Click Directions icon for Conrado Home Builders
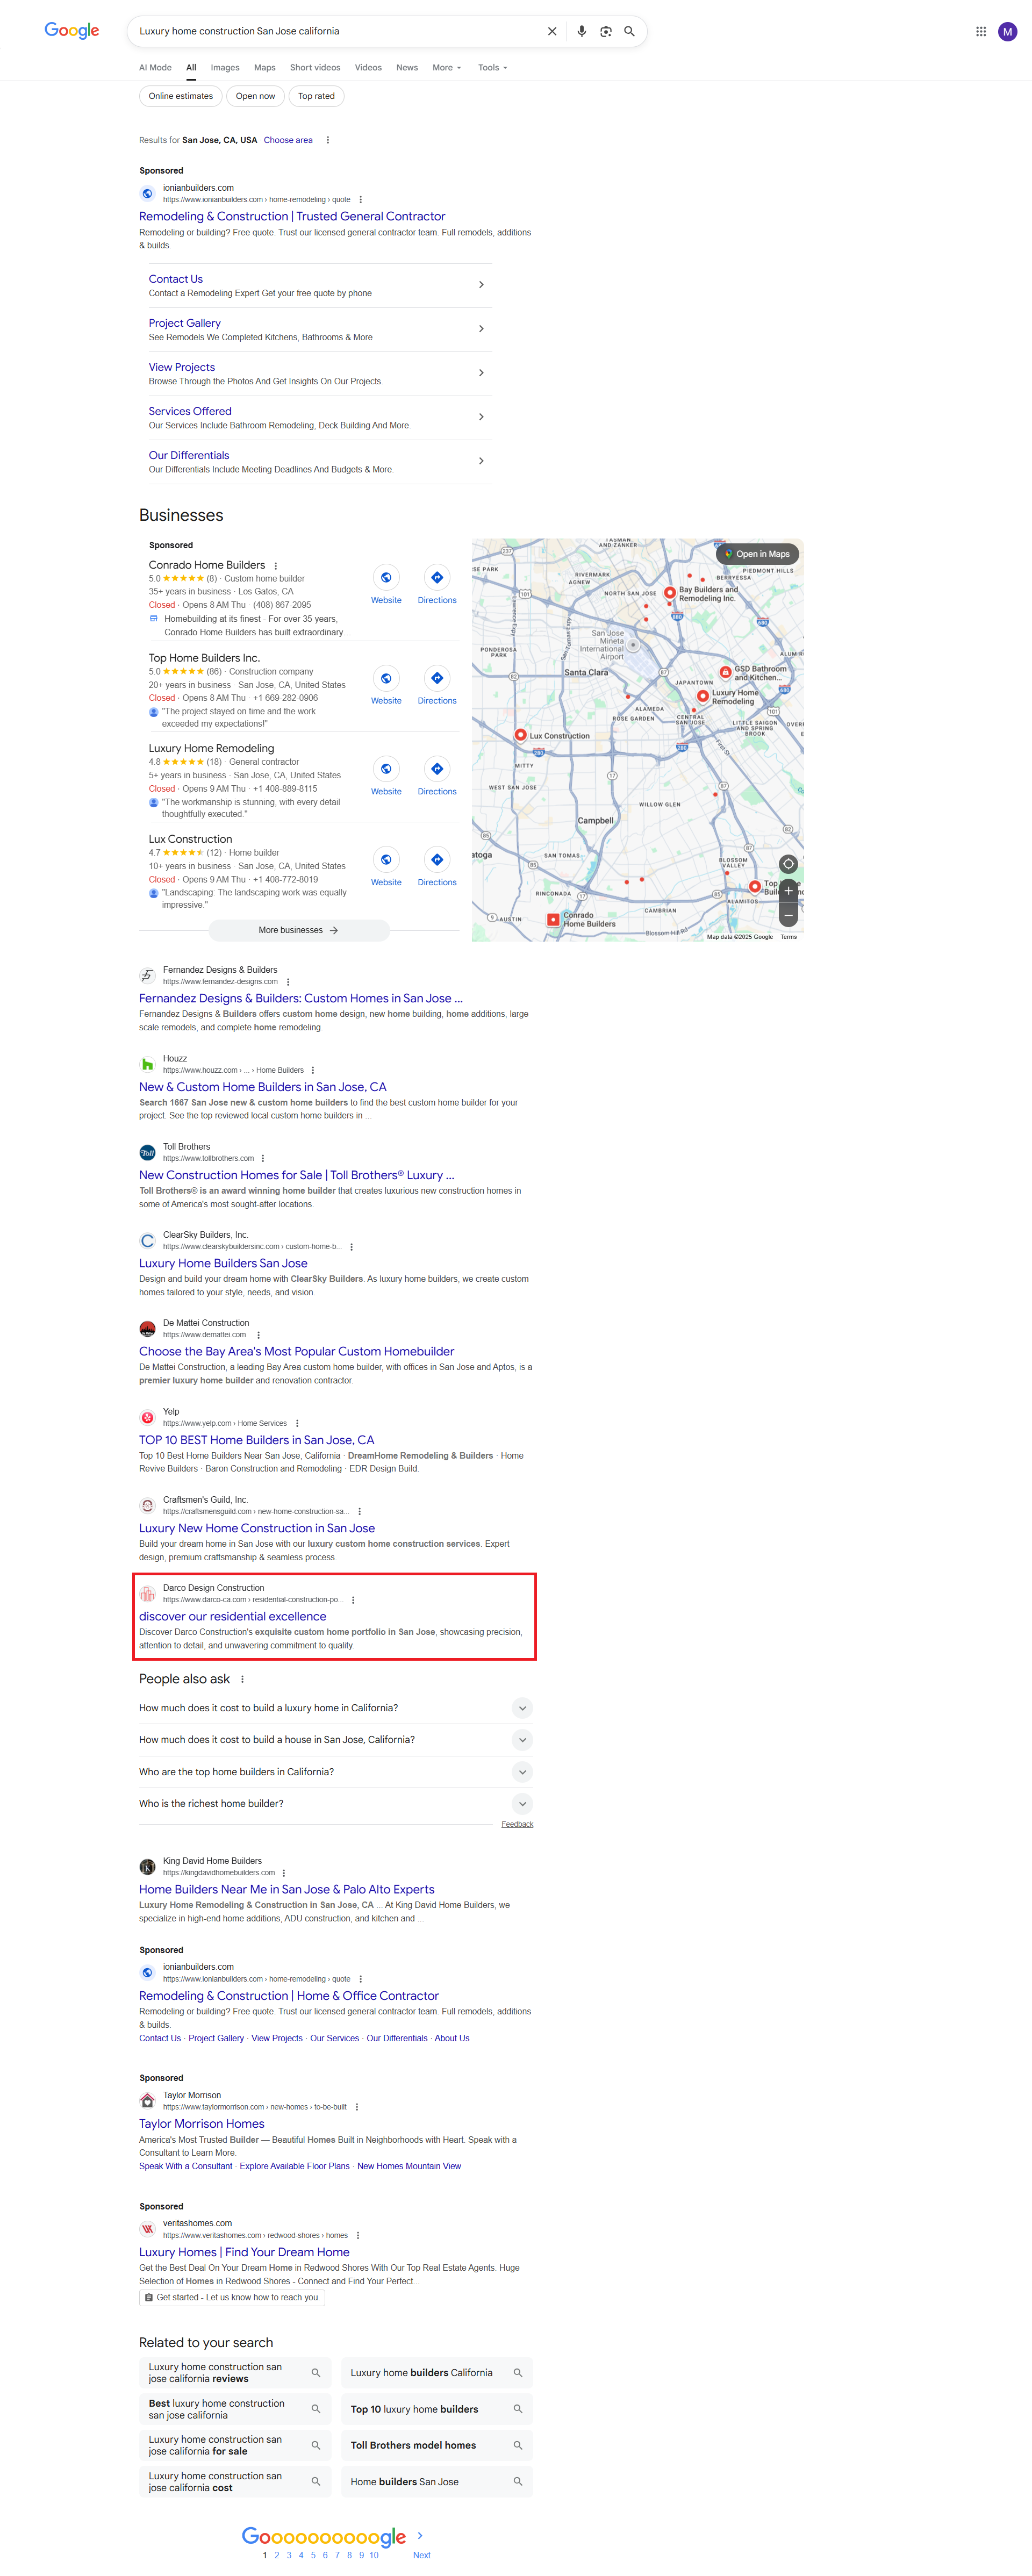The width and height of the screenshot is (1032, 2576). [437, 577]
